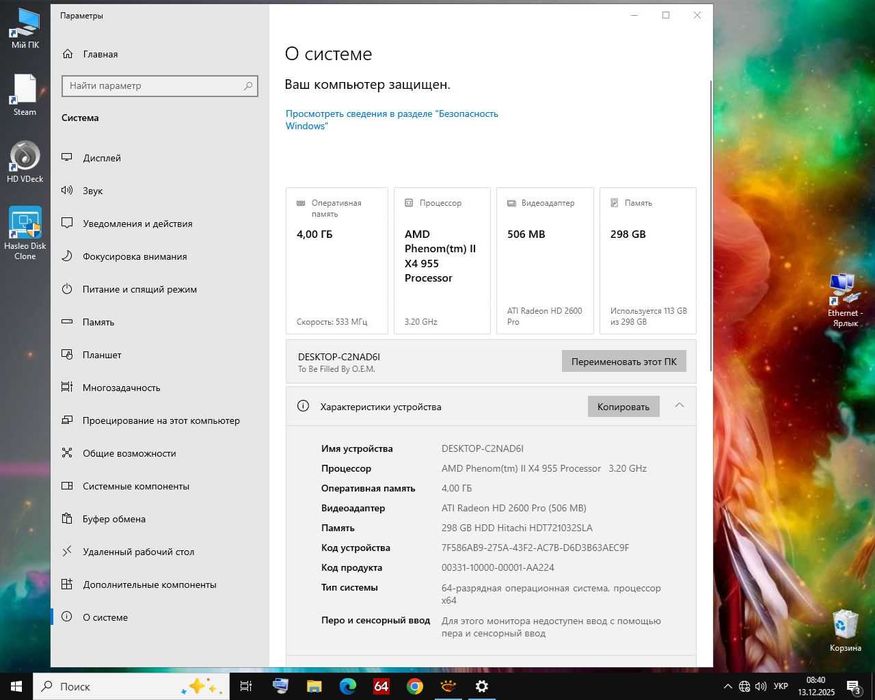This screenshot has width=875, height=700.
Task: Open the red 64 app on taskbar
Action: (381, 686)
